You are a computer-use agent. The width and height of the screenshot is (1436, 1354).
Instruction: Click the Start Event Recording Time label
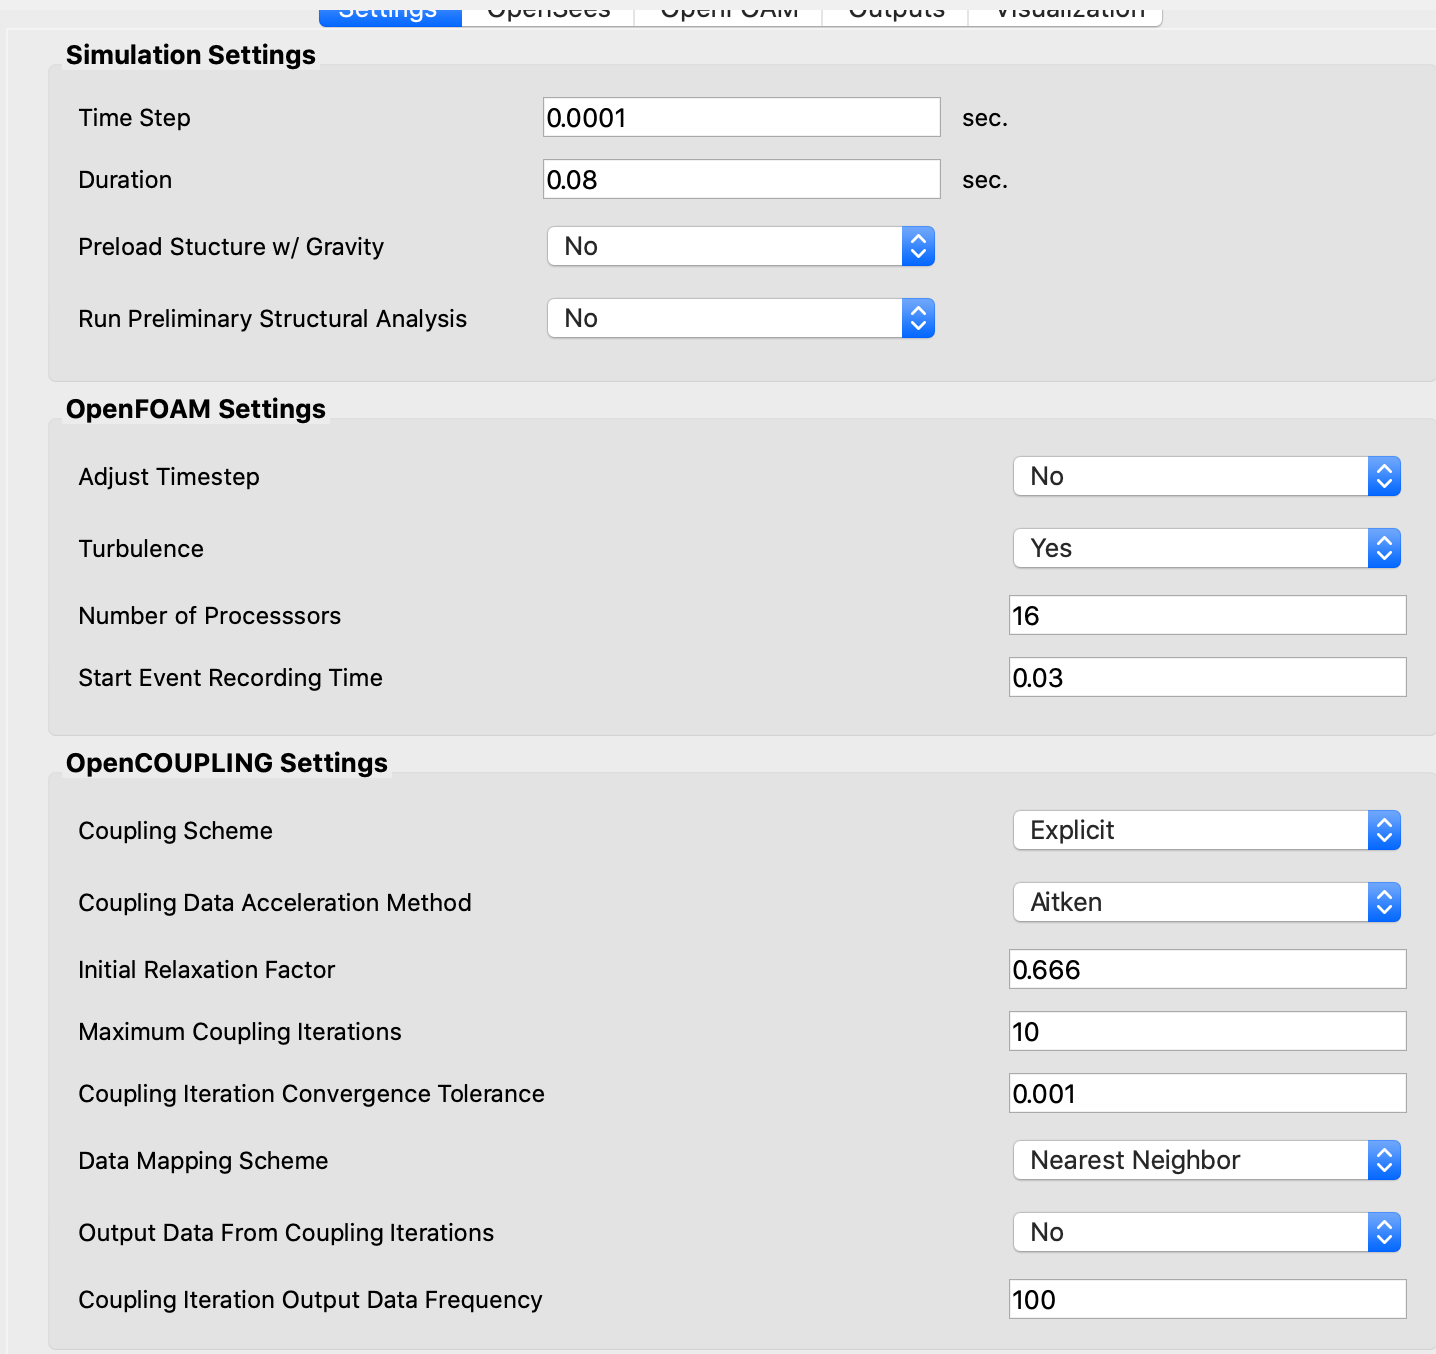pyautogui.click(x=231, y=678)
